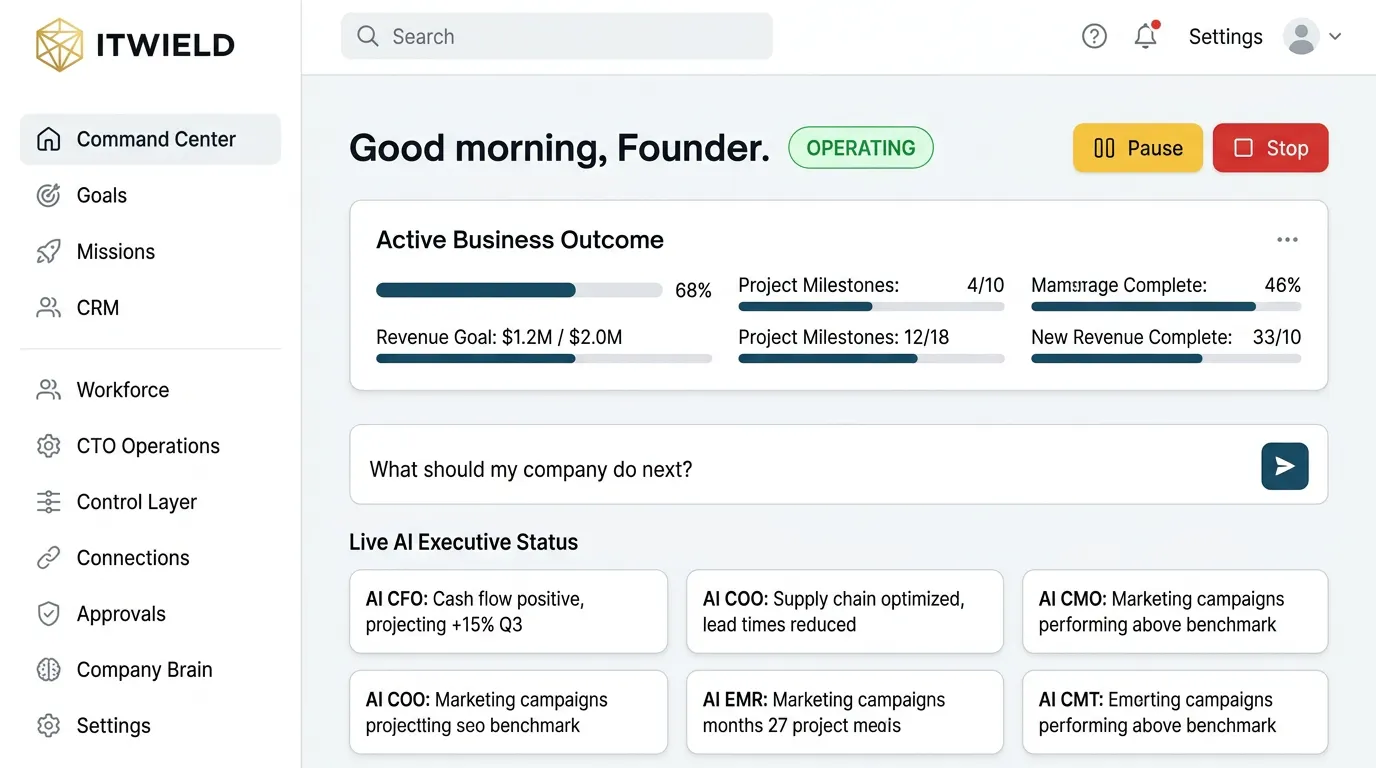Open Goals target icon

pos(48,195)
